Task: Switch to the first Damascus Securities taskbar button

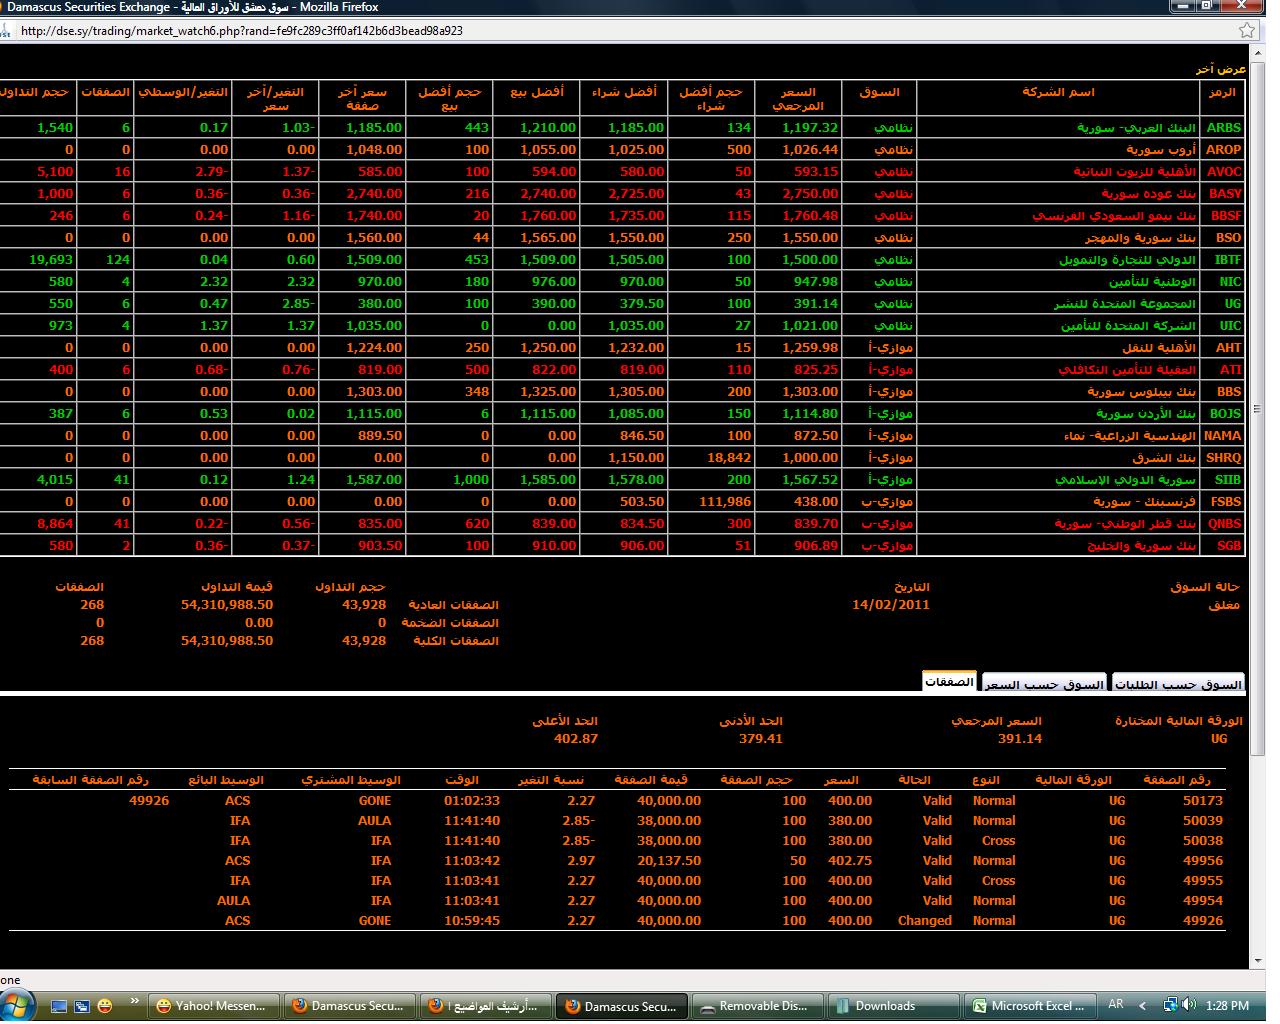Action: [x=349, y=1006]
